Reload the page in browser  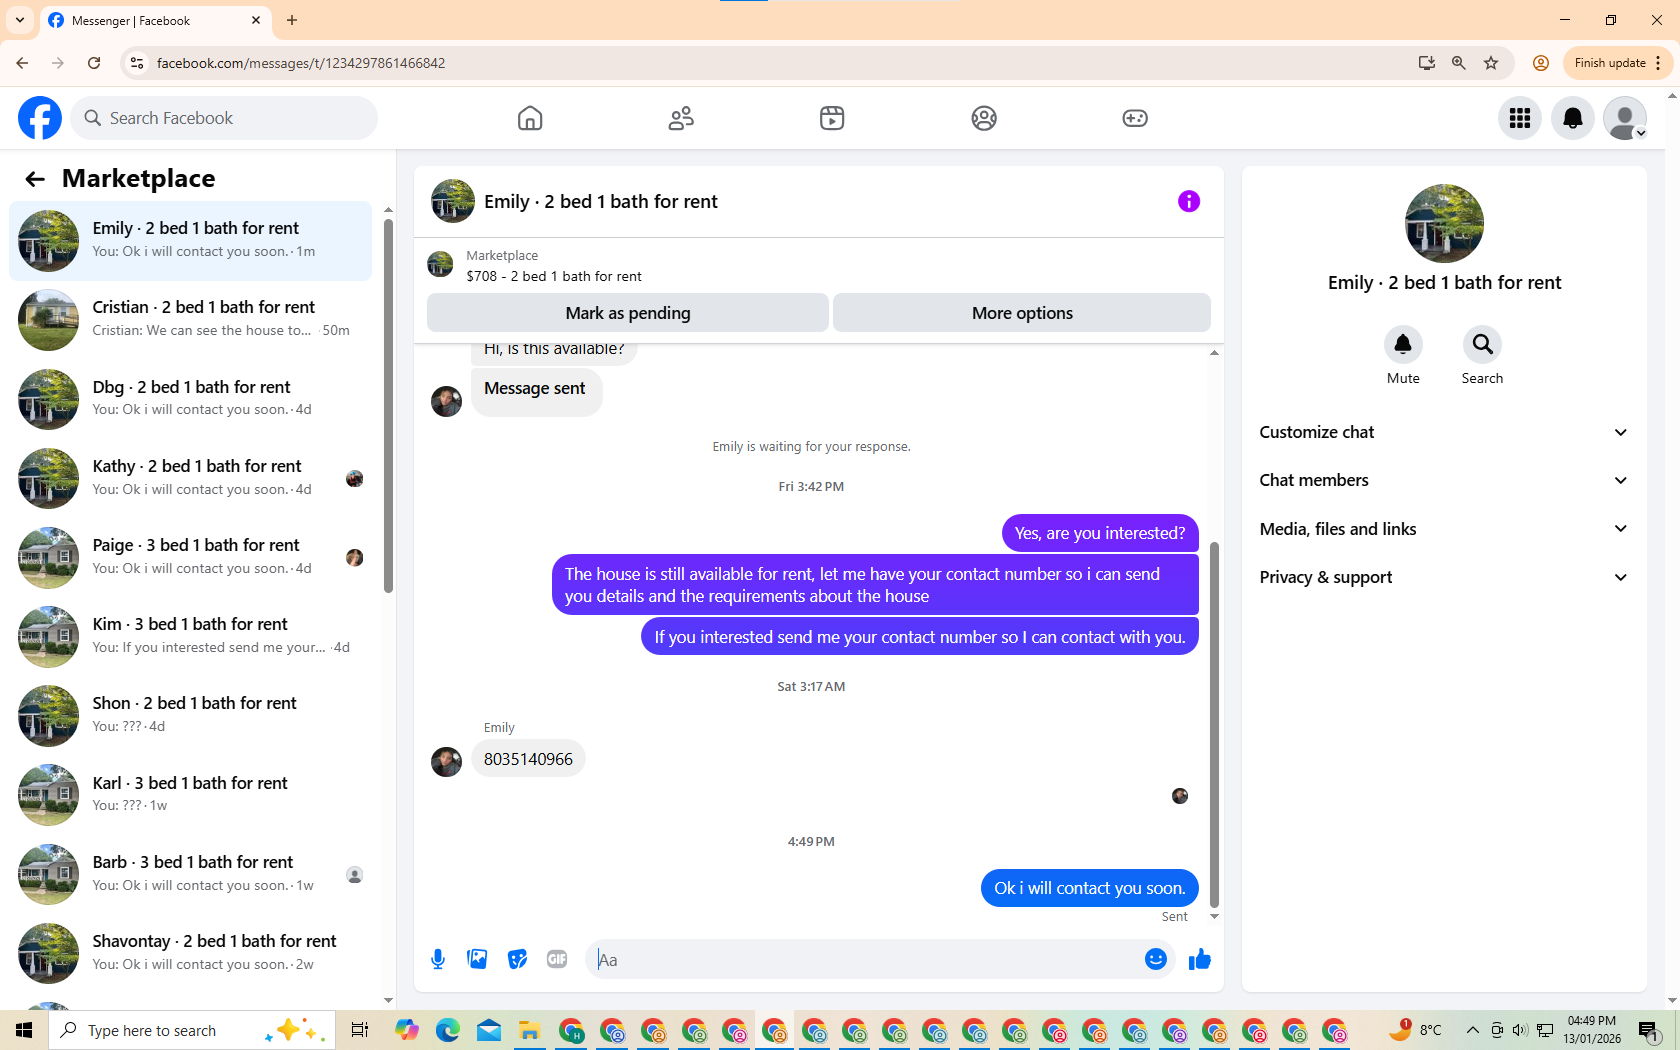point(94,63)
